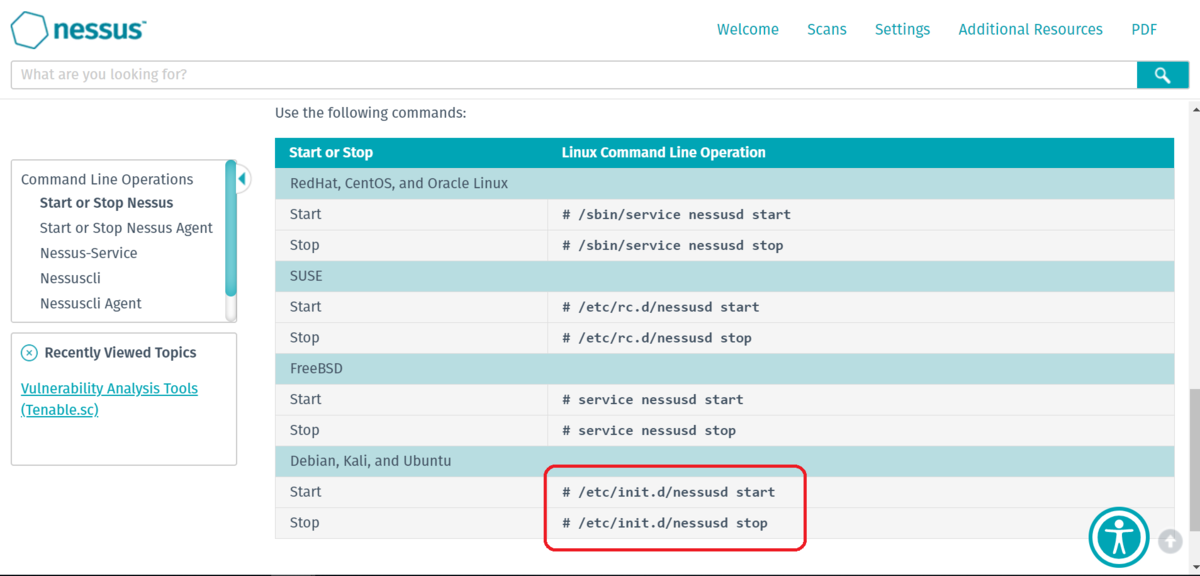Click the sidebar navigation scrollbar

231,228
